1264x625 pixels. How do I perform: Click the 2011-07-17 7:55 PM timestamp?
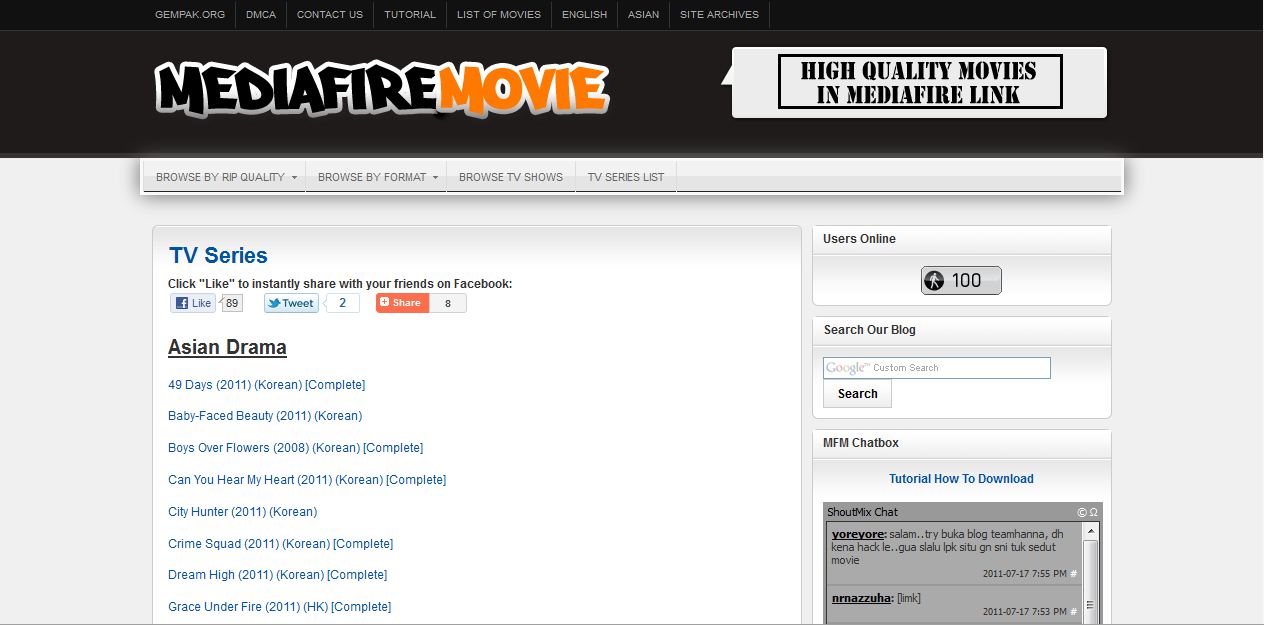pyautogui.click(x=1025, y=574)
